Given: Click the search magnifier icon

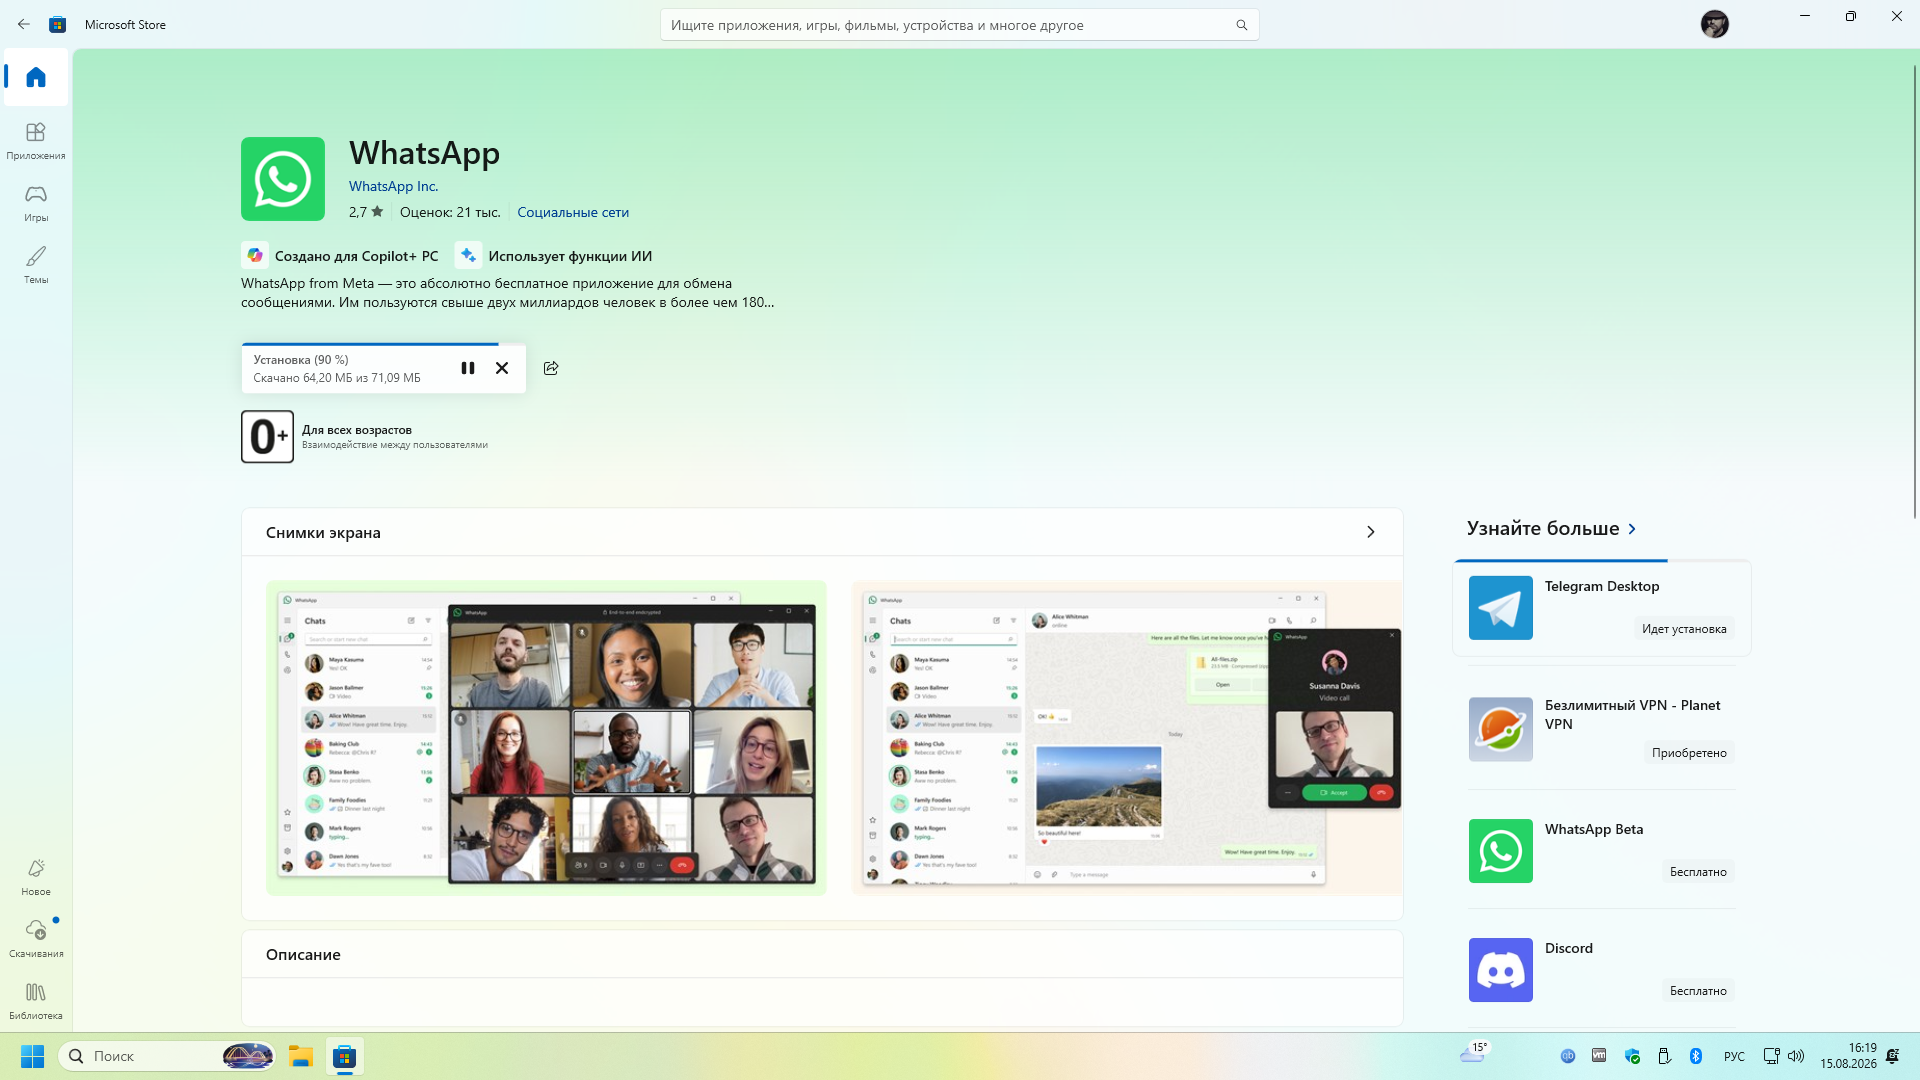Looking at the screenshot, I should (x=1241, y=25).
